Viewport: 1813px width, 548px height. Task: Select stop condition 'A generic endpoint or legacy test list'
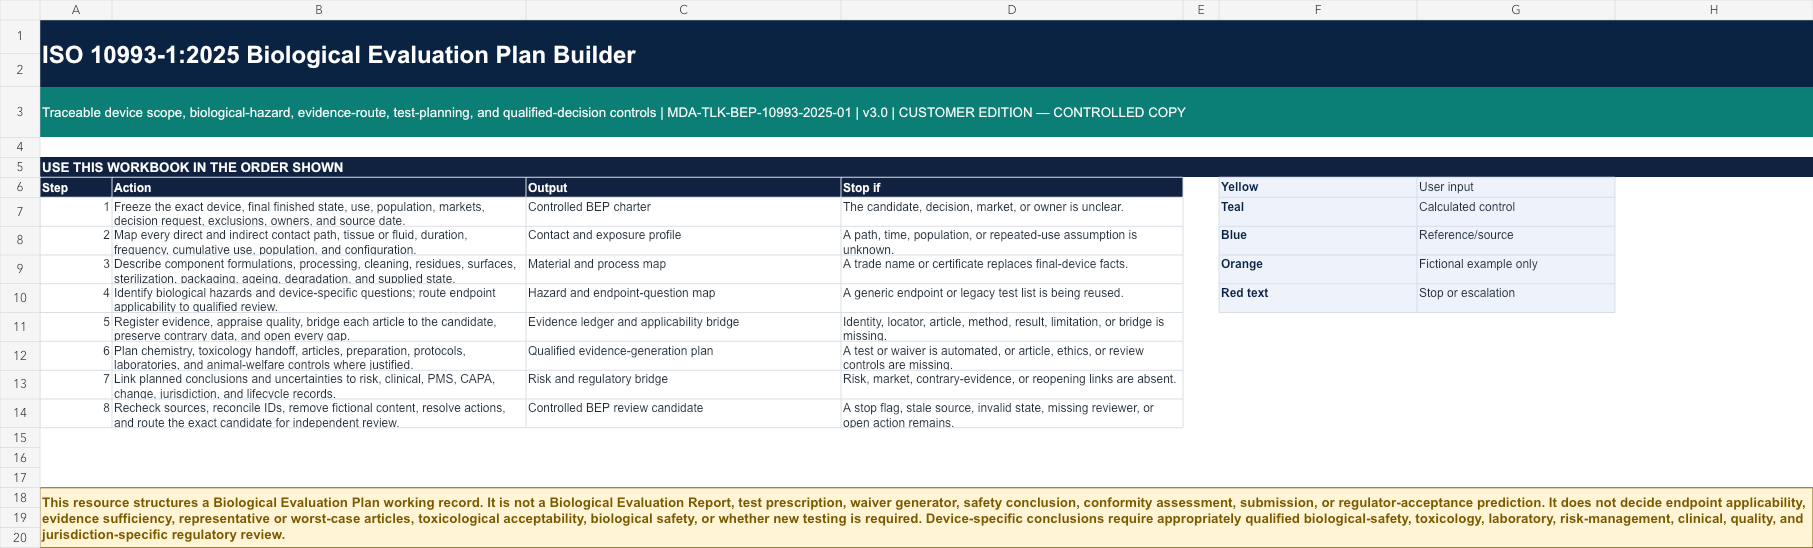(1011, 298)
